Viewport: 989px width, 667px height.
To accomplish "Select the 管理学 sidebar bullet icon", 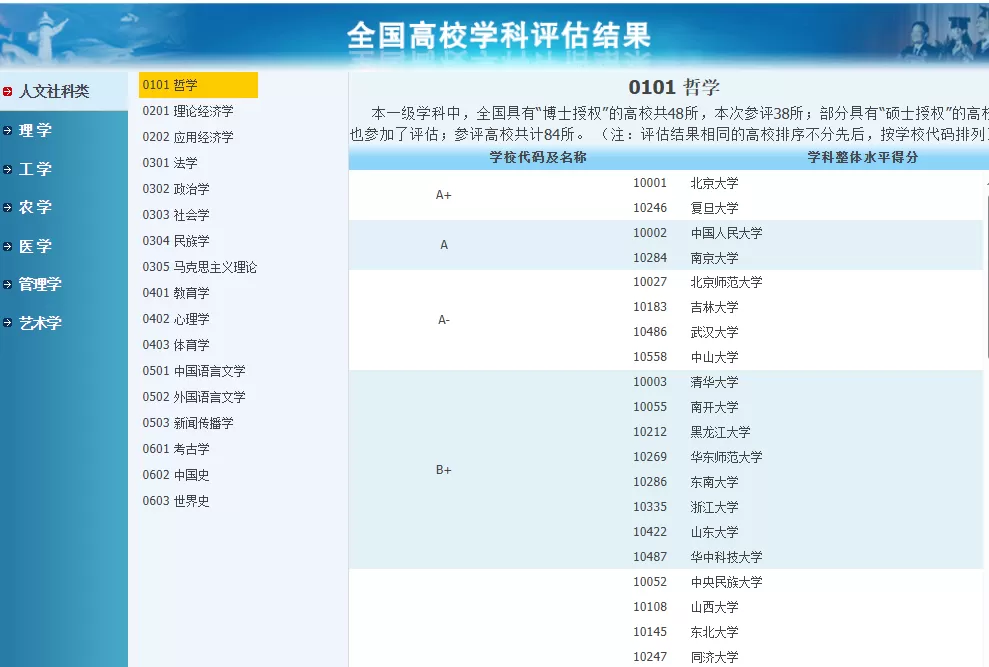I will [8, 284].
